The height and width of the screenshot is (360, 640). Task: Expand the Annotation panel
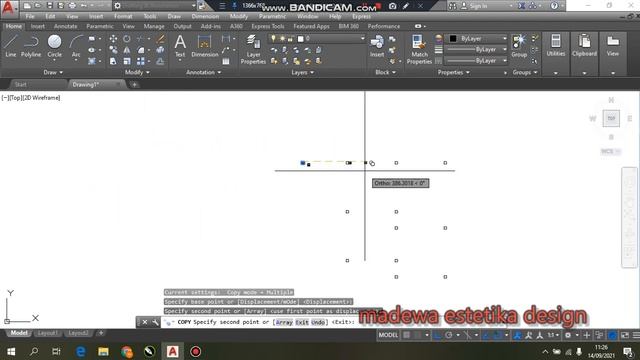click(203, 72)
